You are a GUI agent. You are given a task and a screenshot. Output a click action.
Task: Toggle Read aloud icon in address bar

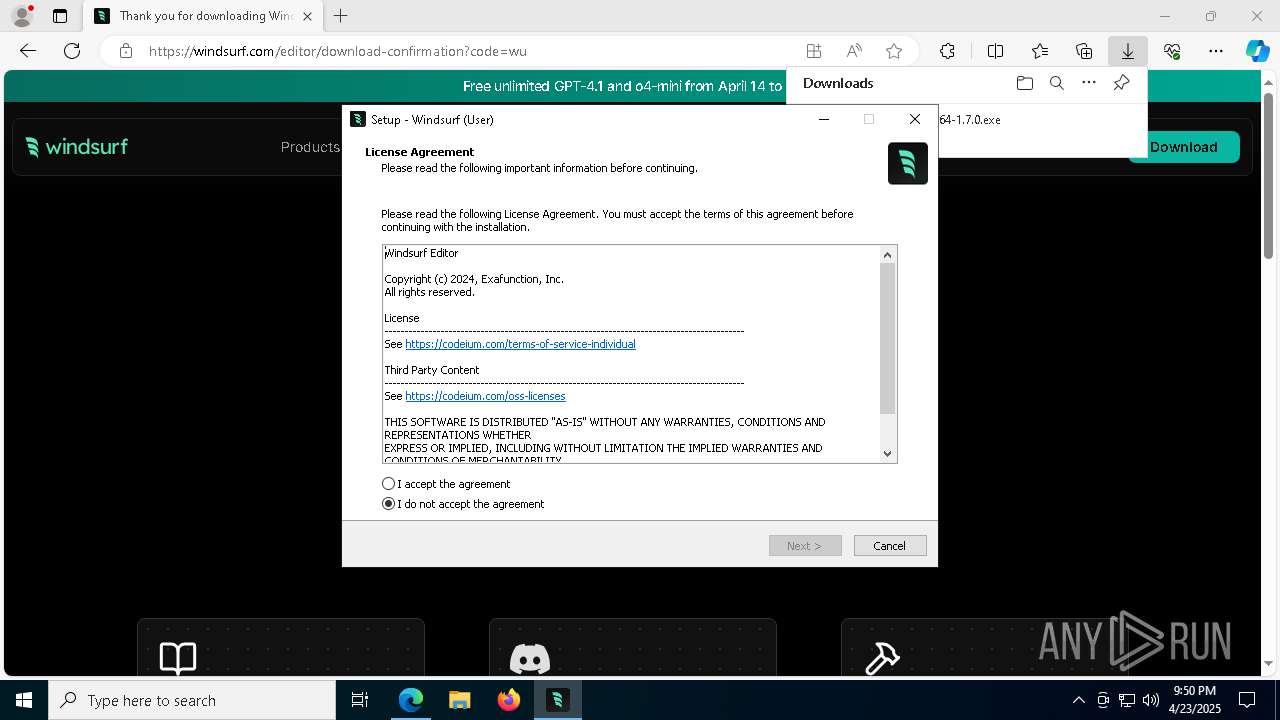(854, 51)
